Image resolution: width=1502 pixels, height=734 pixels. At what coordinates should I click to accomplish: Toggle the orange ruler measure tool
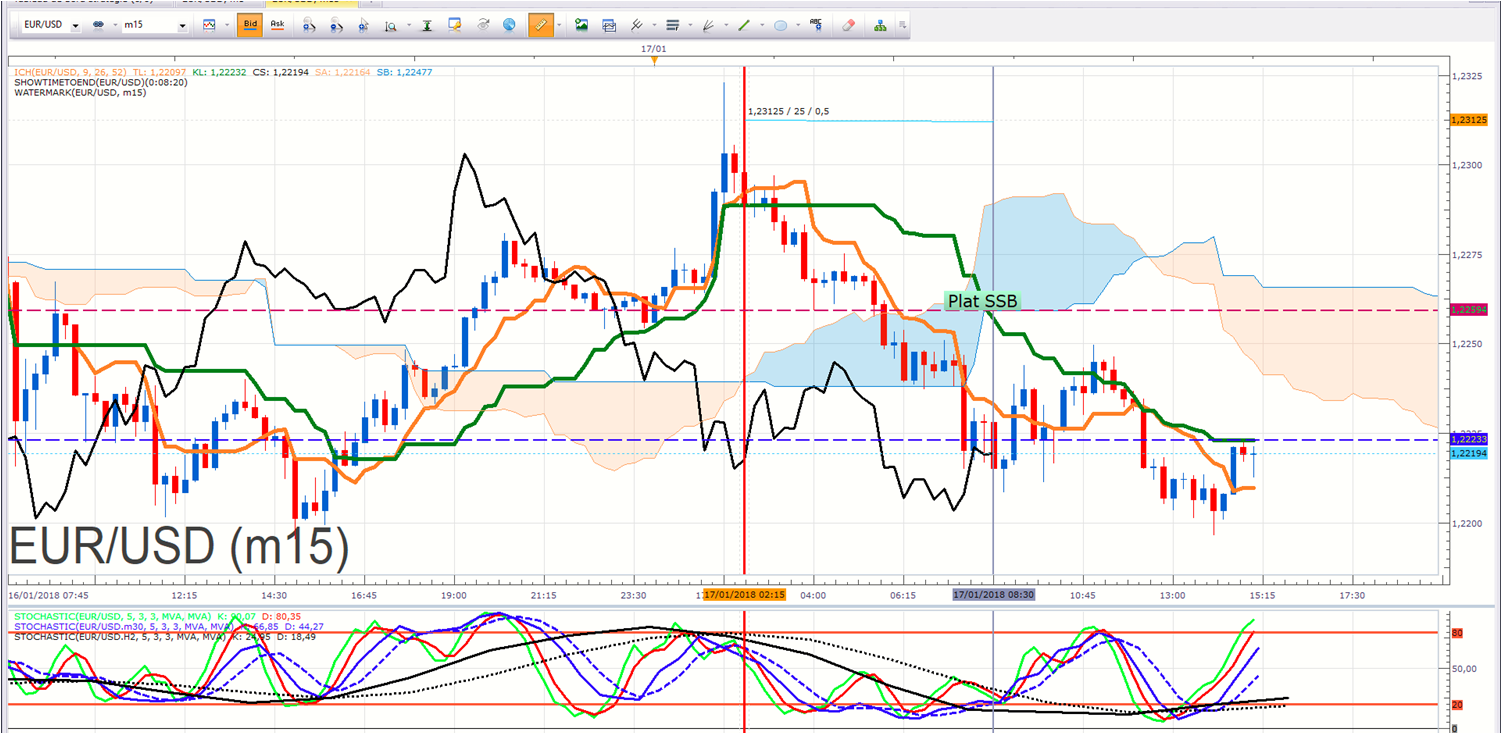point(540,25)
